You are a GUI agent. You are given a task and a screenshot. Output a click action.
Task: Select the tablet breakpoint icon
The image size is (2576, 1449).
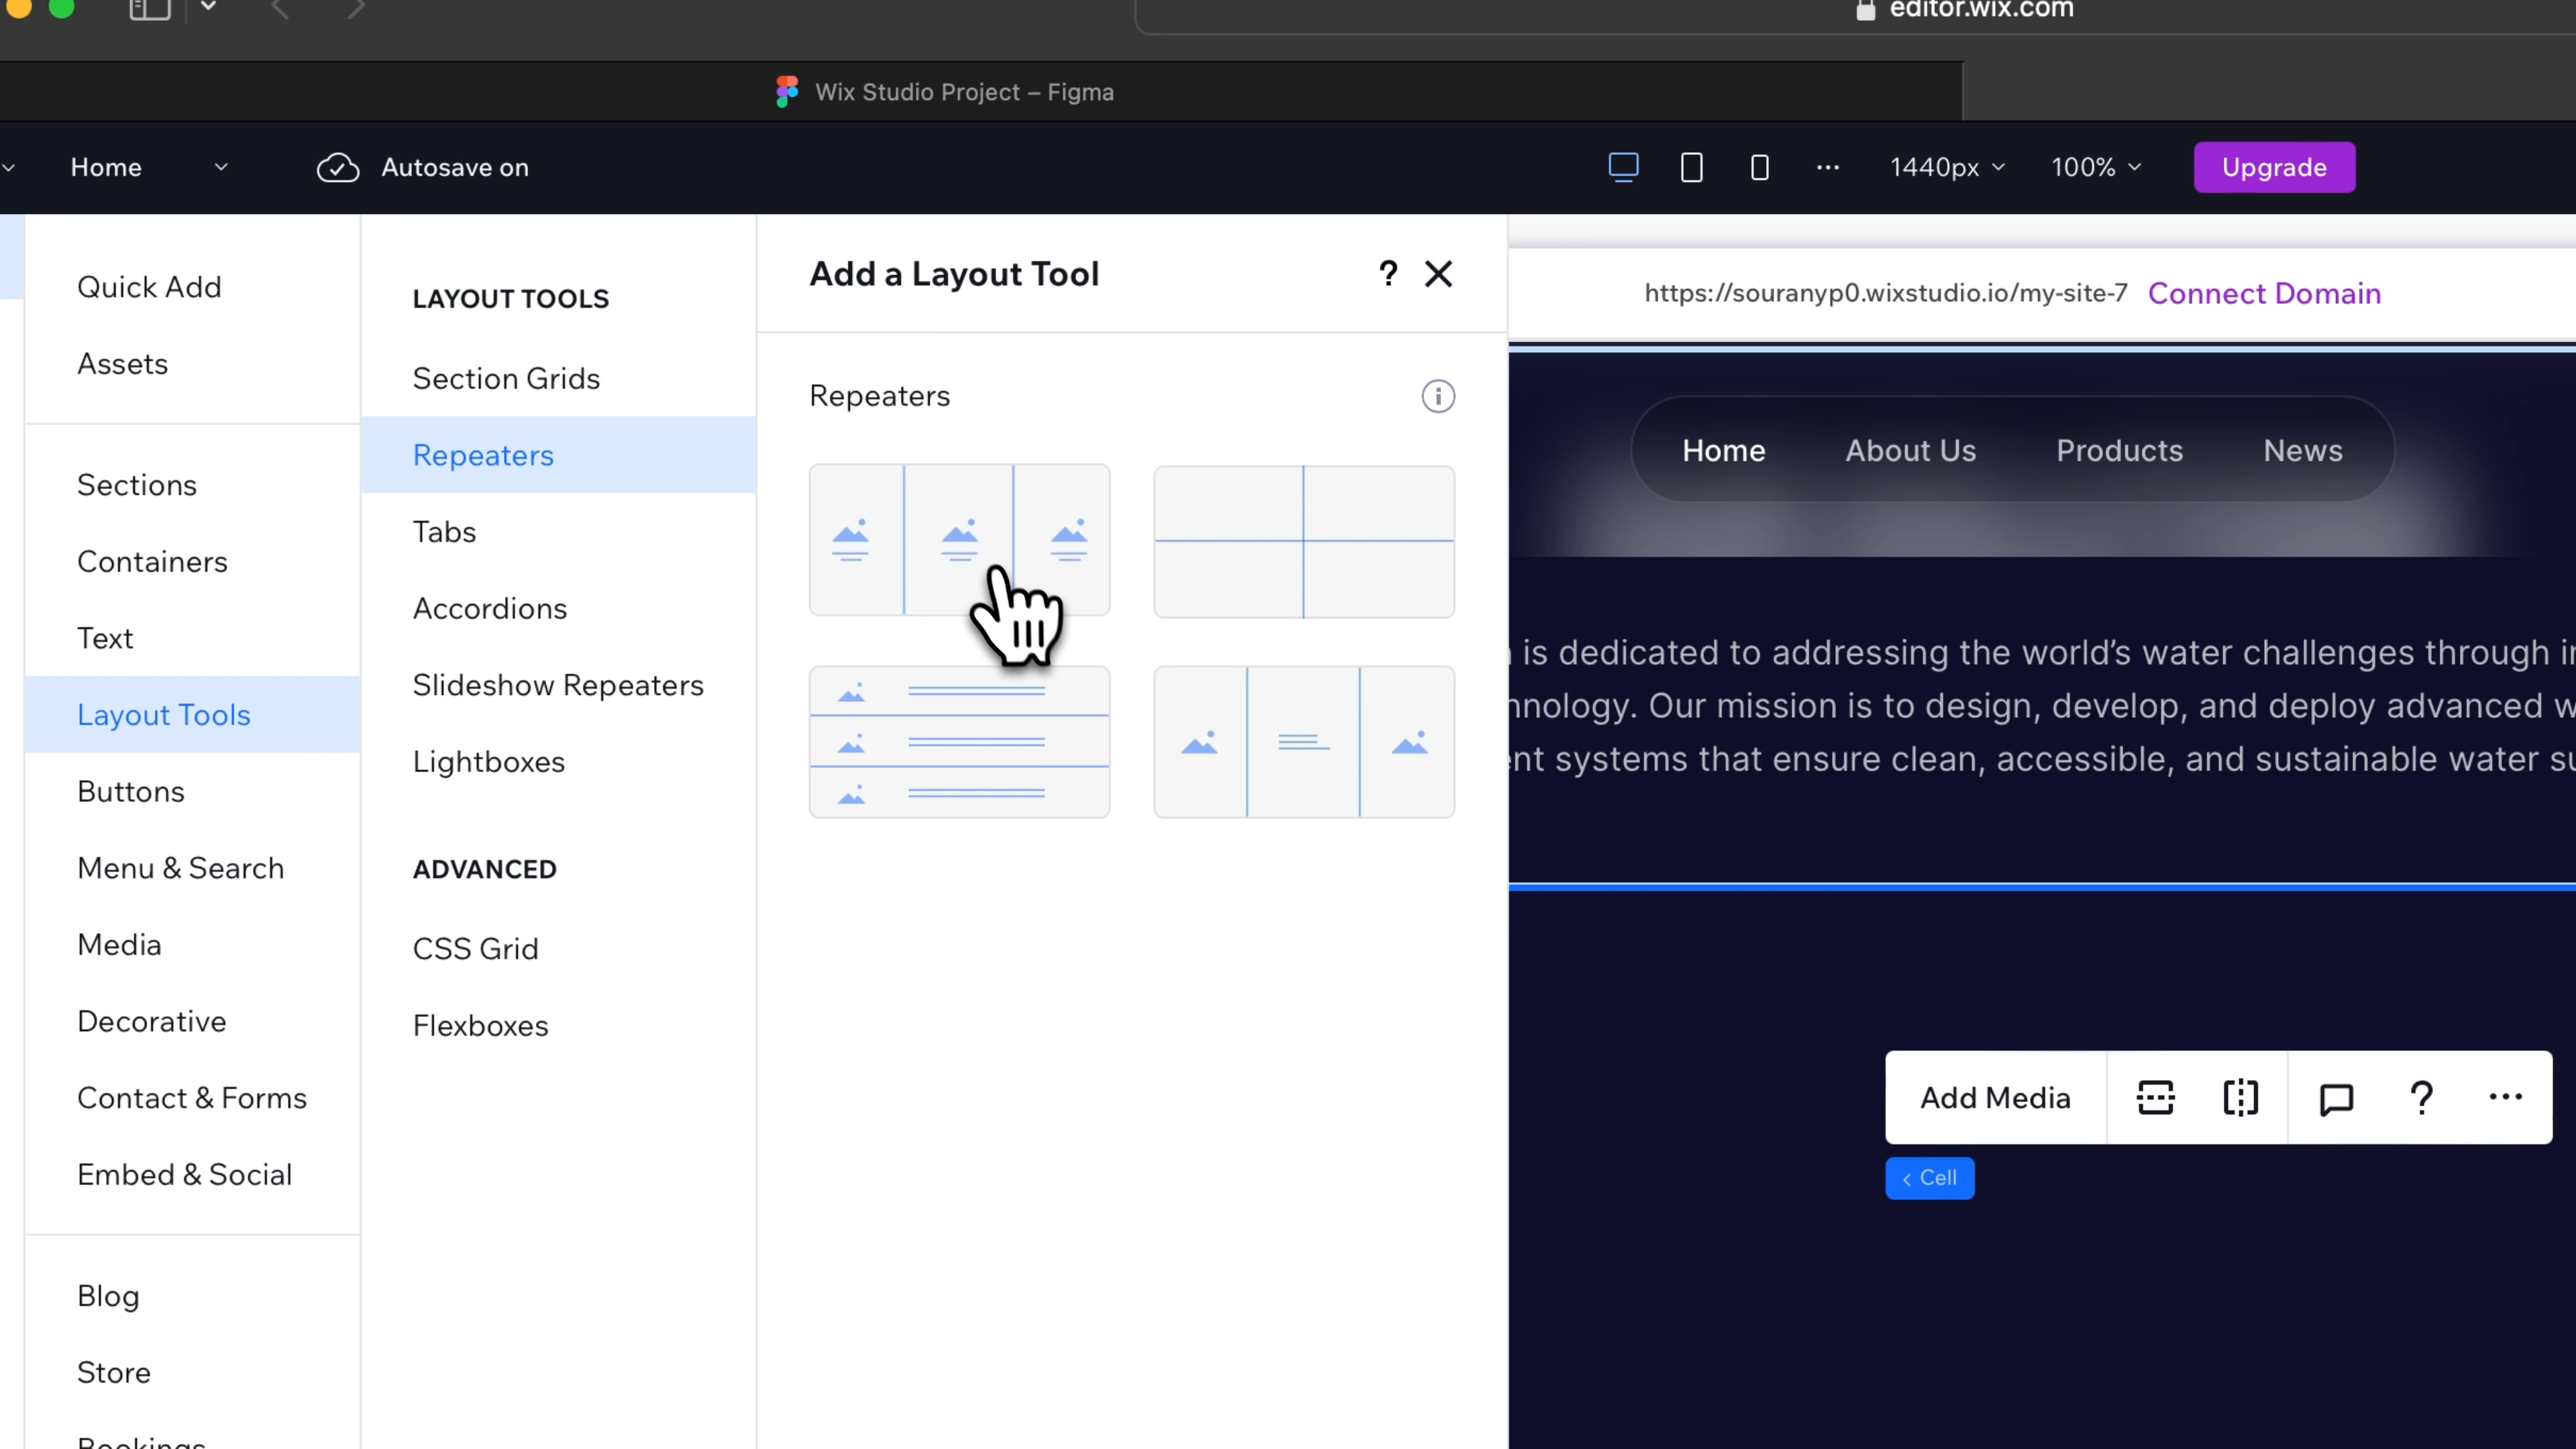[x=1691, y=167]
